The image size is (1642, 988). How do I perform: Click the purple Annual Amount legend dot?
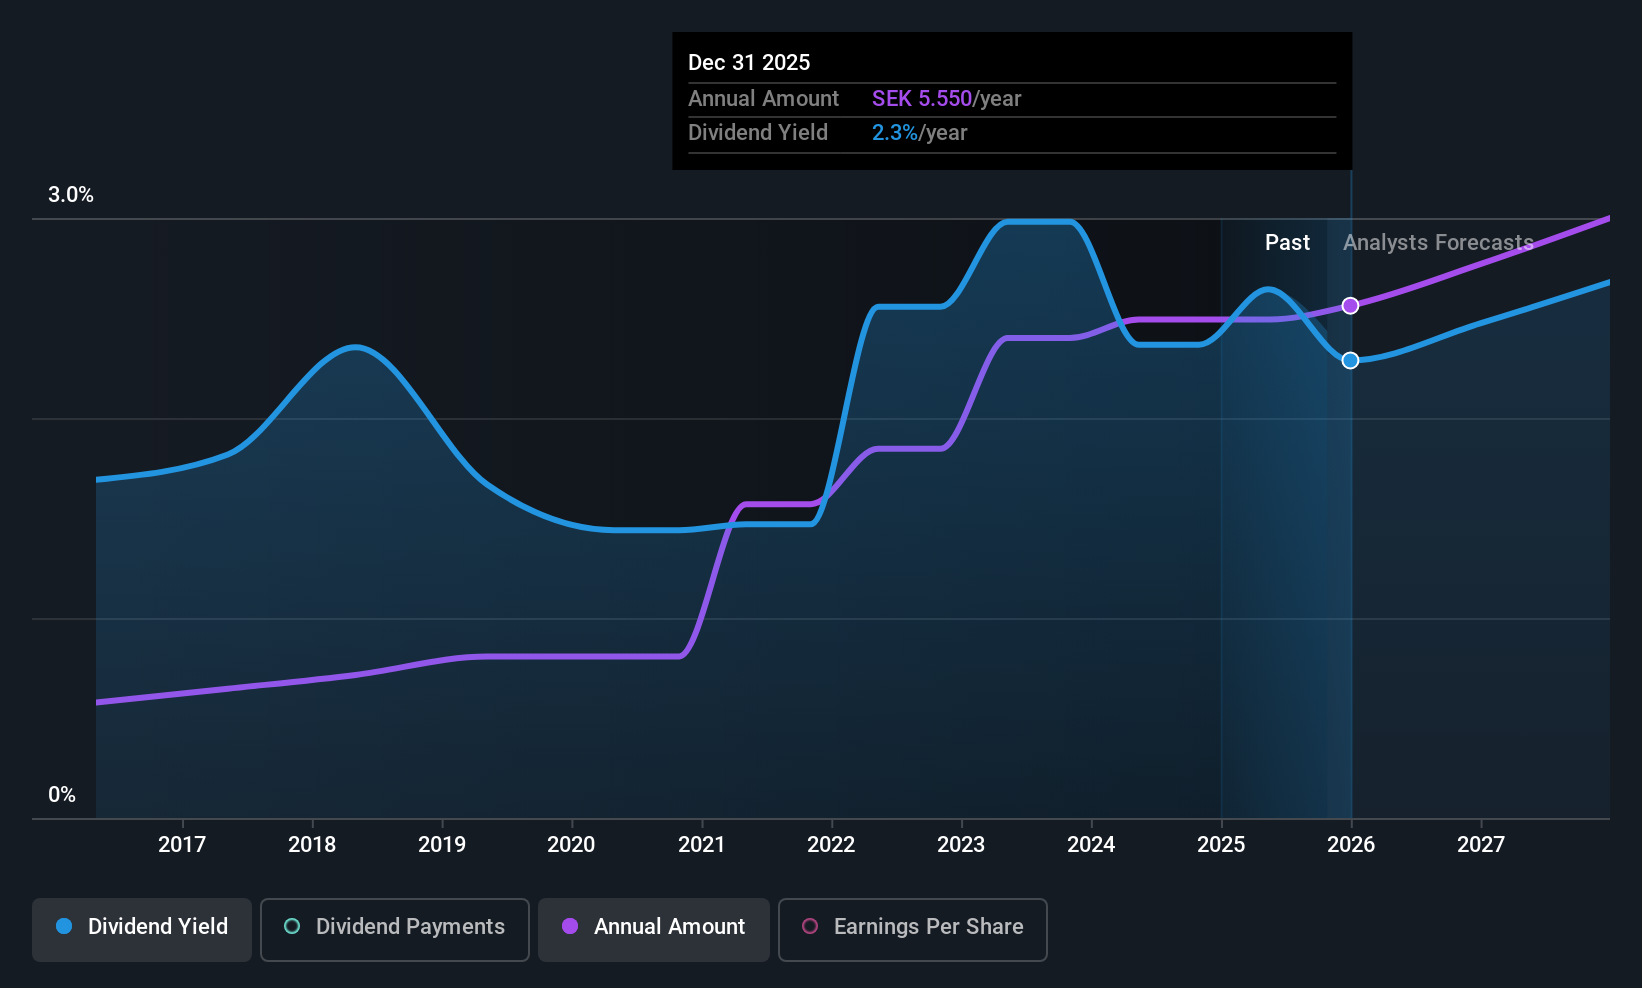pyautogui.click(x=570, y=926)
